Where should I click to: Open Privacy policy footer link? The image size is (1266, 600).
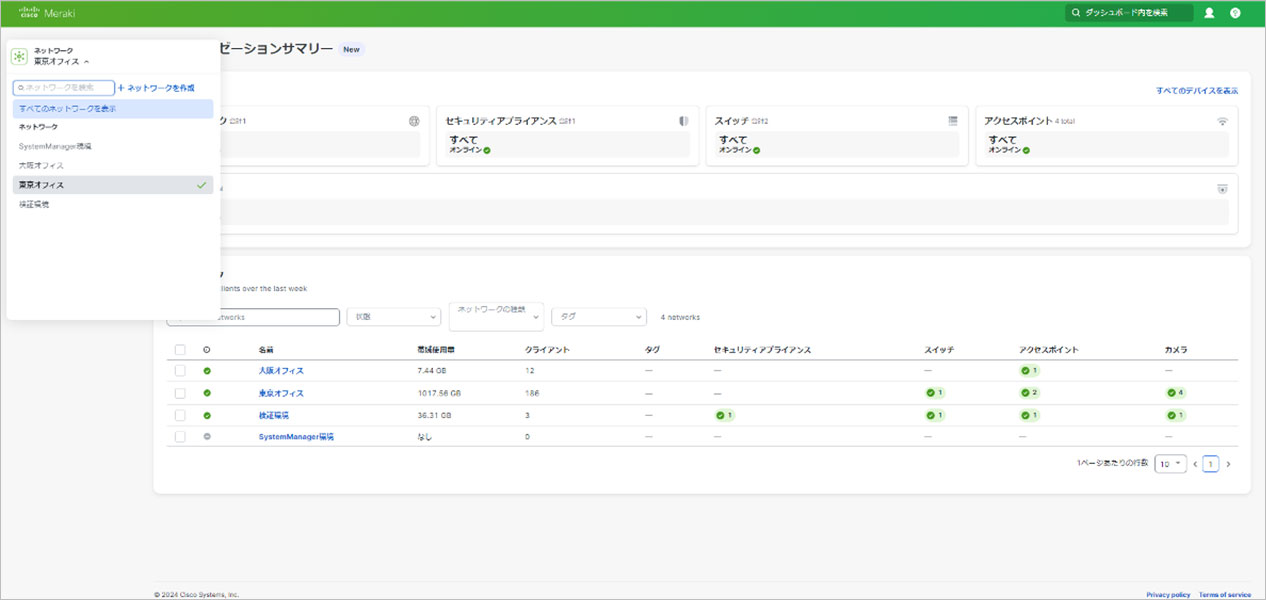1168,594
